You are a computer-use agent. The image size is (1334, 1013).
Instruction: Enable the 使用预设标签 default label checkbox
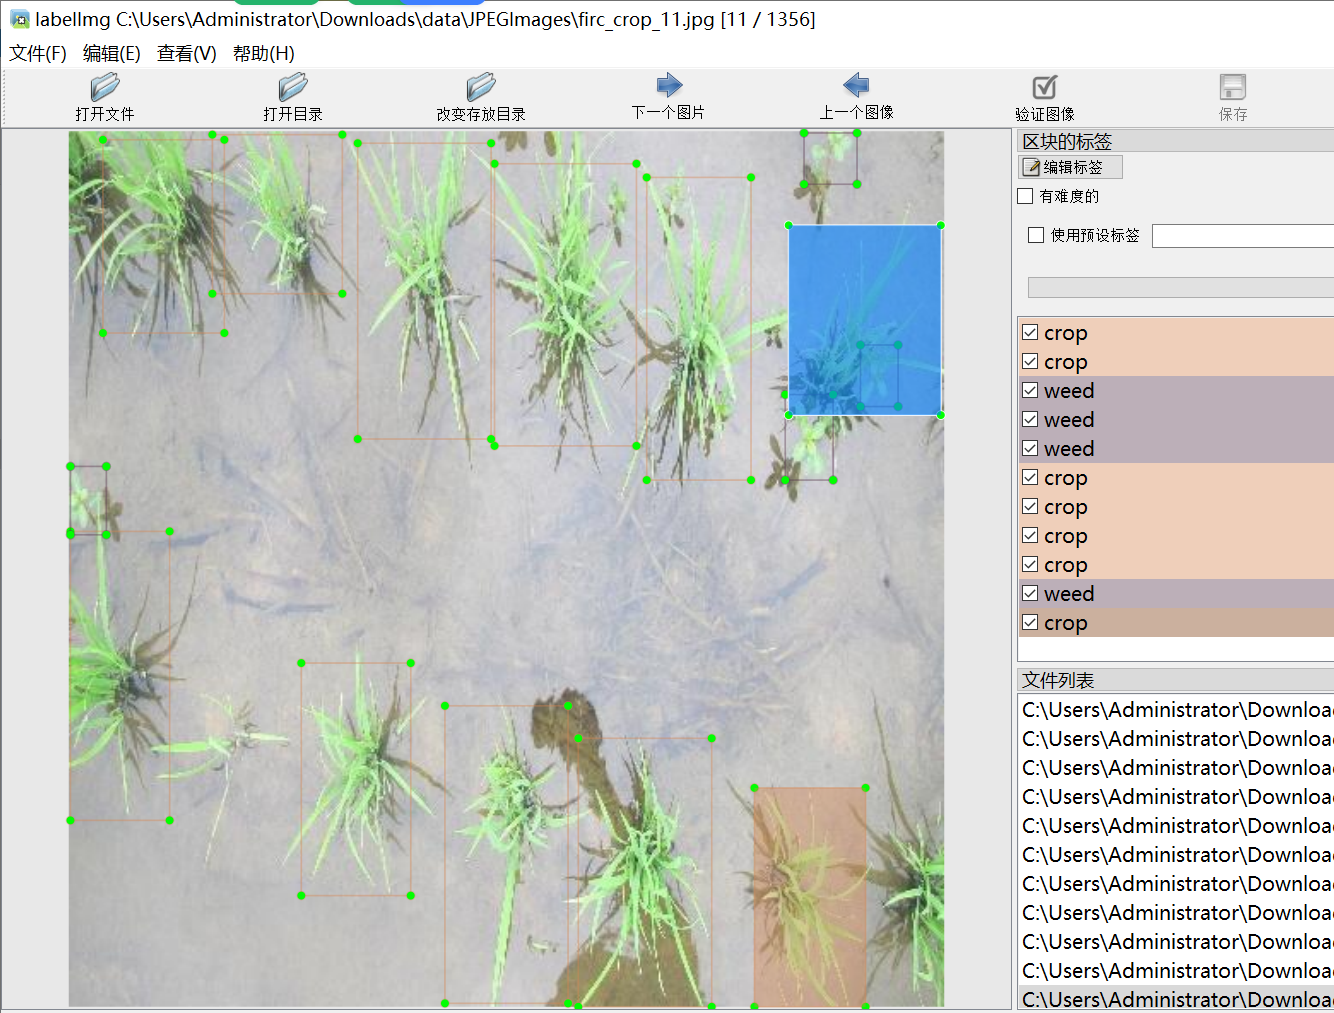tap(1036, 235)
